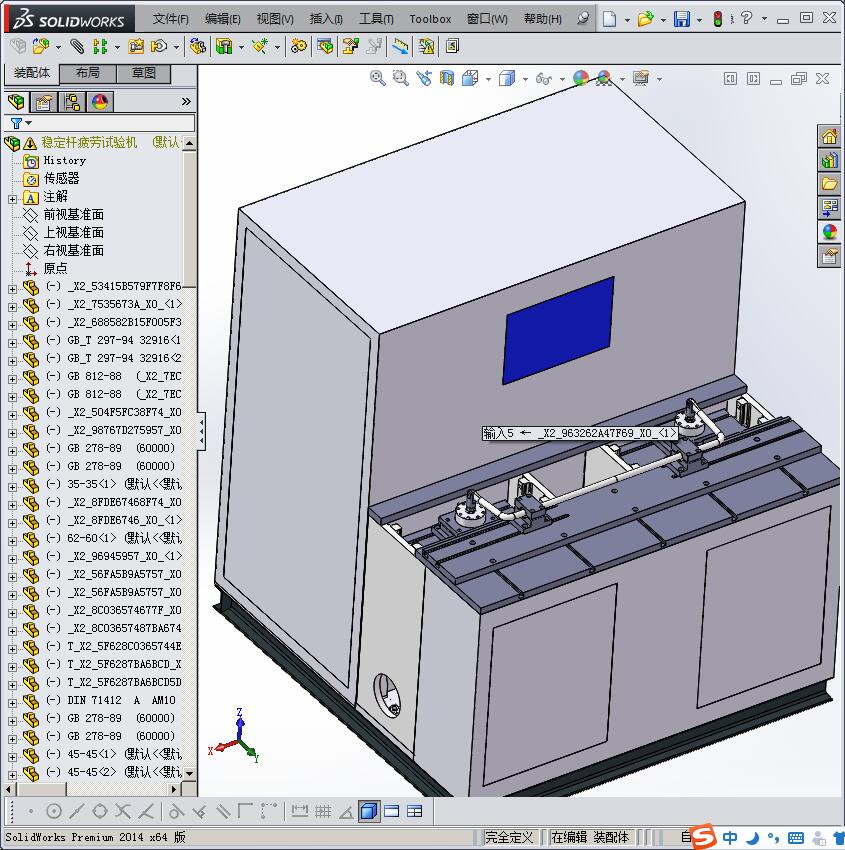Open the Toolbox menu
Screen dimensions: 845x850
[x=430, y=19]
